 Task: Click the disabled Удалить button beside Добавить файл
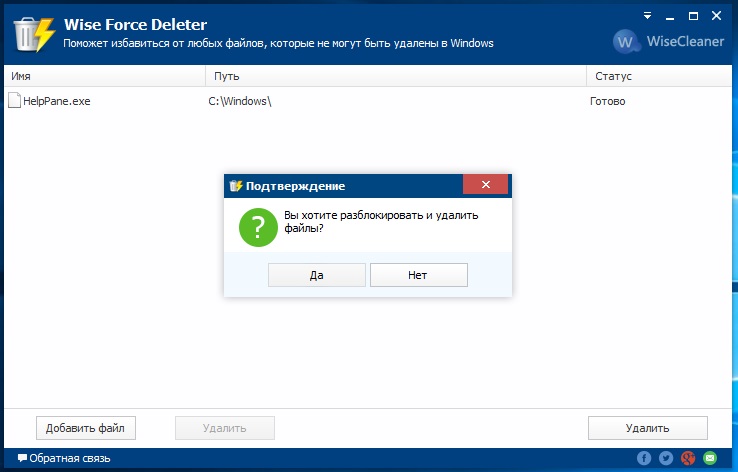tap(225, 428)
